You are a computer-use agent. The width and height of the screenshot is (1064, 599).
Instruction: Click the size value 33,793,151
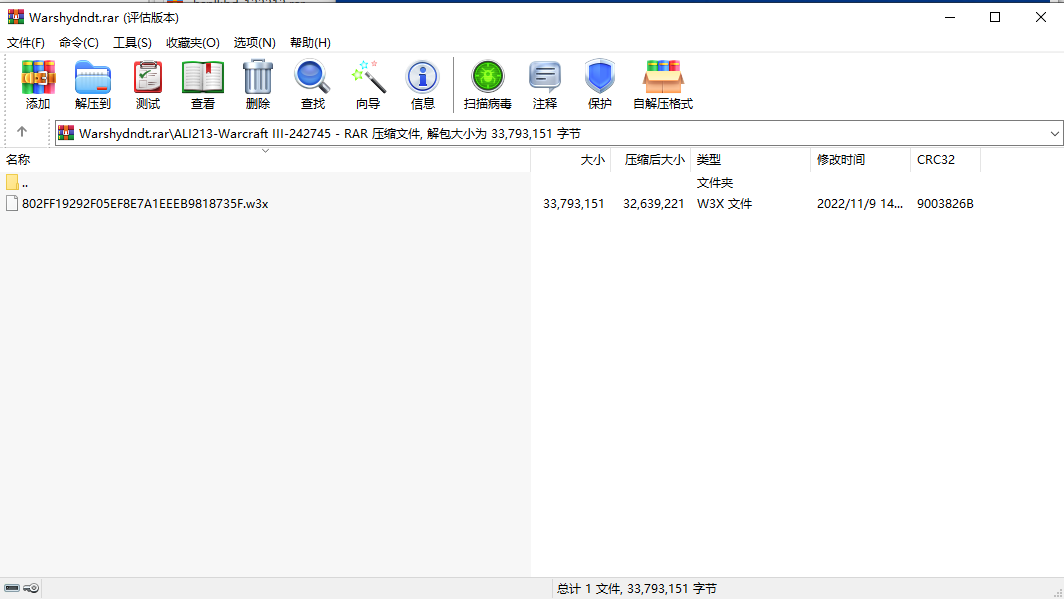pos(573,204)
